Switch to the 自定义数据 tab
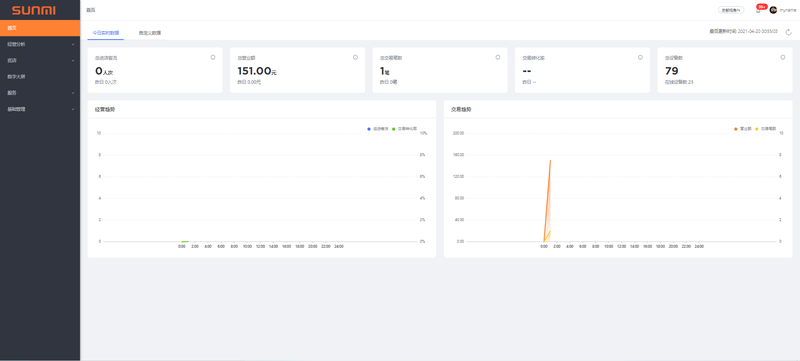Screen dimensions: 800x361 point(150,33)
